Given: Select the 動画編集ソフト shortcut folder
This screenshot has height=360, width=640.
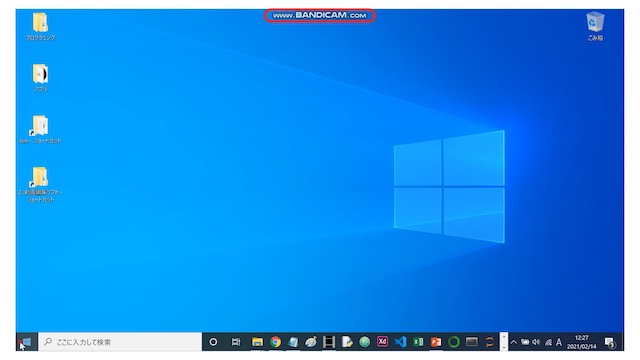Looking at the screenshot, I should click(x=40, y=184).
